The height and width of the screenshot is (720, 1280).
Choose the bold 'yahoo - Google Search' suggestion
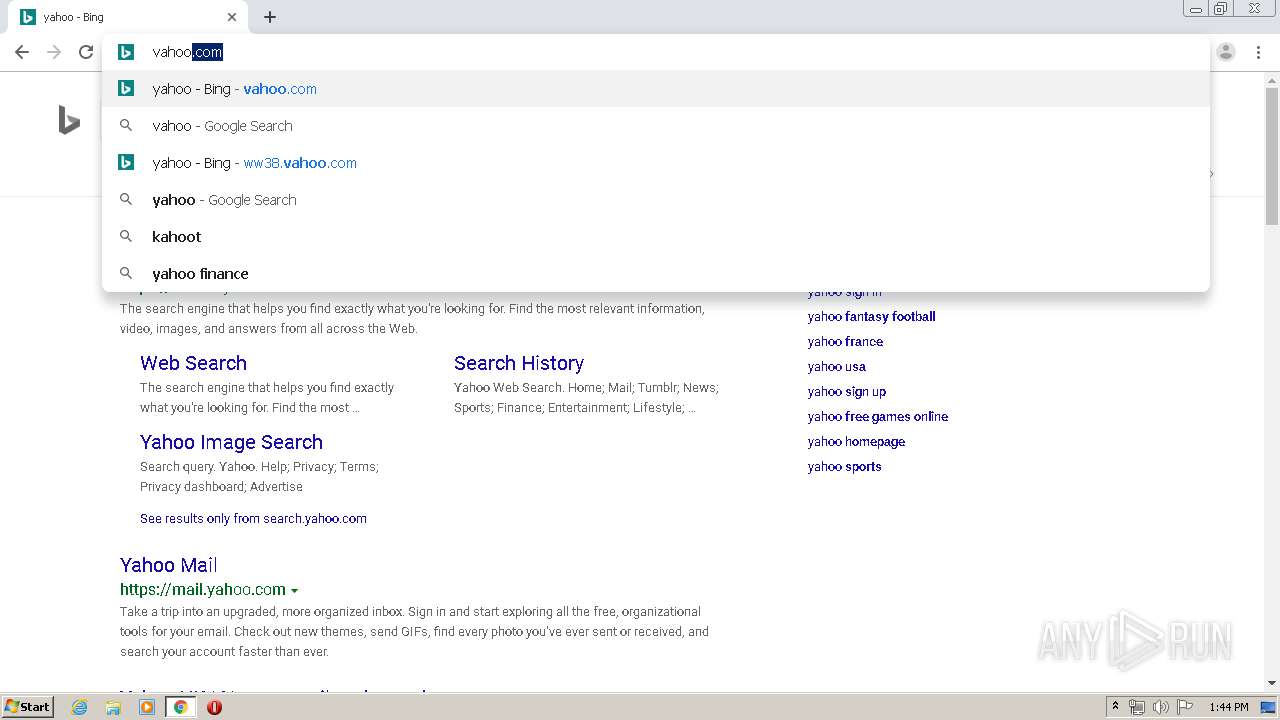(x=655, y=200)
